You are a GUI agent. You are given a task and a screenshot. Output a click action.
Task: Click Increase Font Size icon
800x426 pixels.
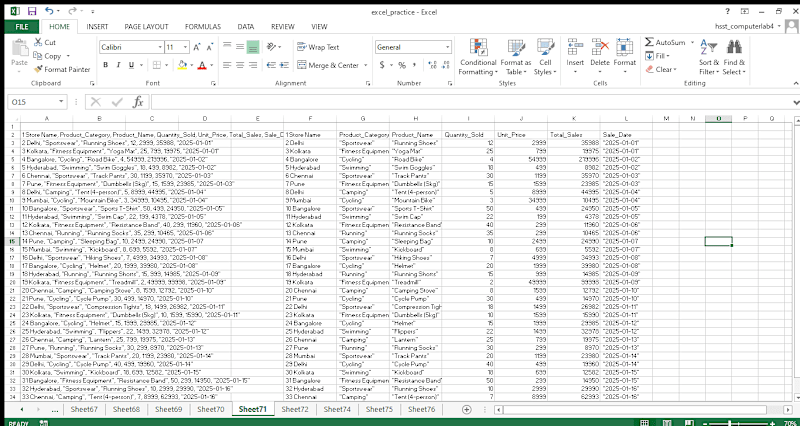(x=197, y=47)
